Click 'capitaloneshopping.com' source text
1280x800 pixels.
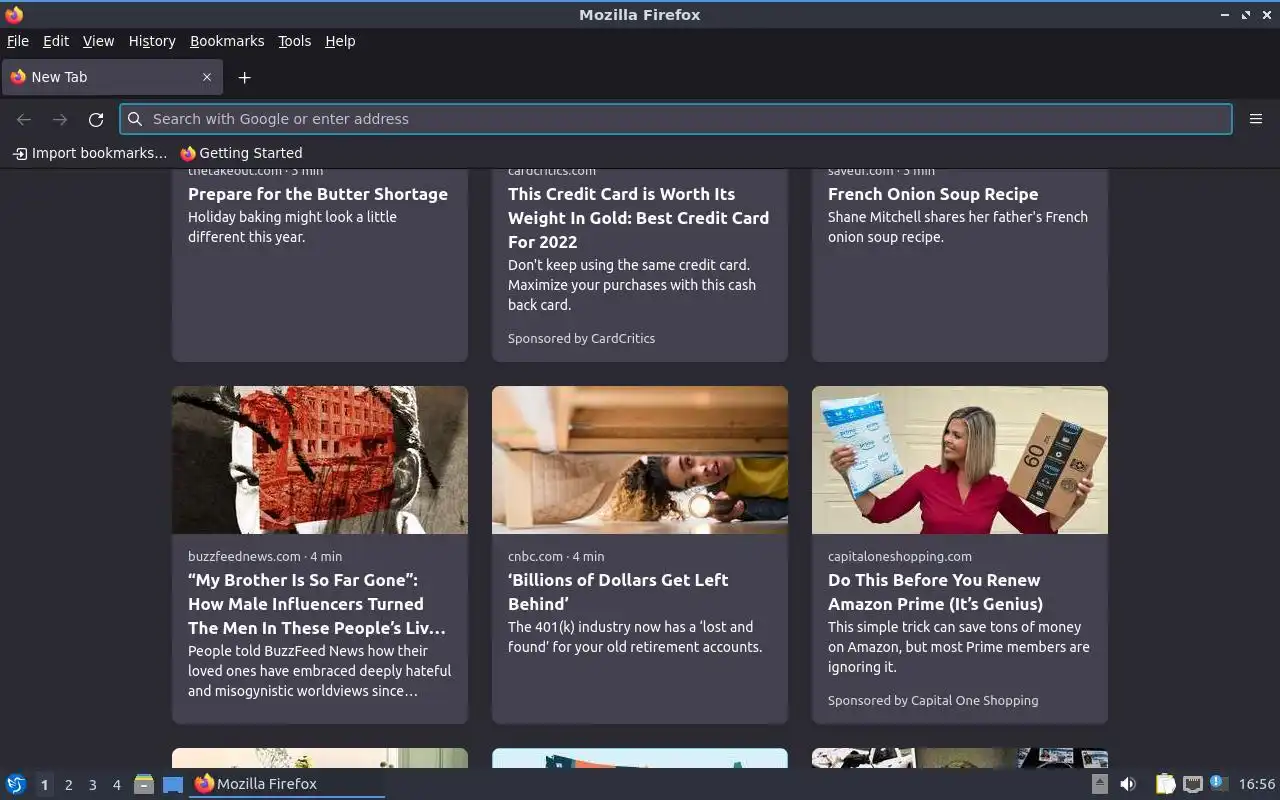(900, 556)
